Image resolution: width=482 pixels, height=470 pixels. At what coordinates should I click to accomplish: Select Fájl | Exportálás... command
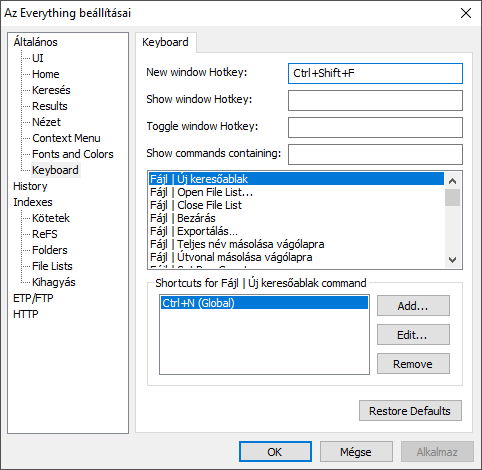point(296,231)
